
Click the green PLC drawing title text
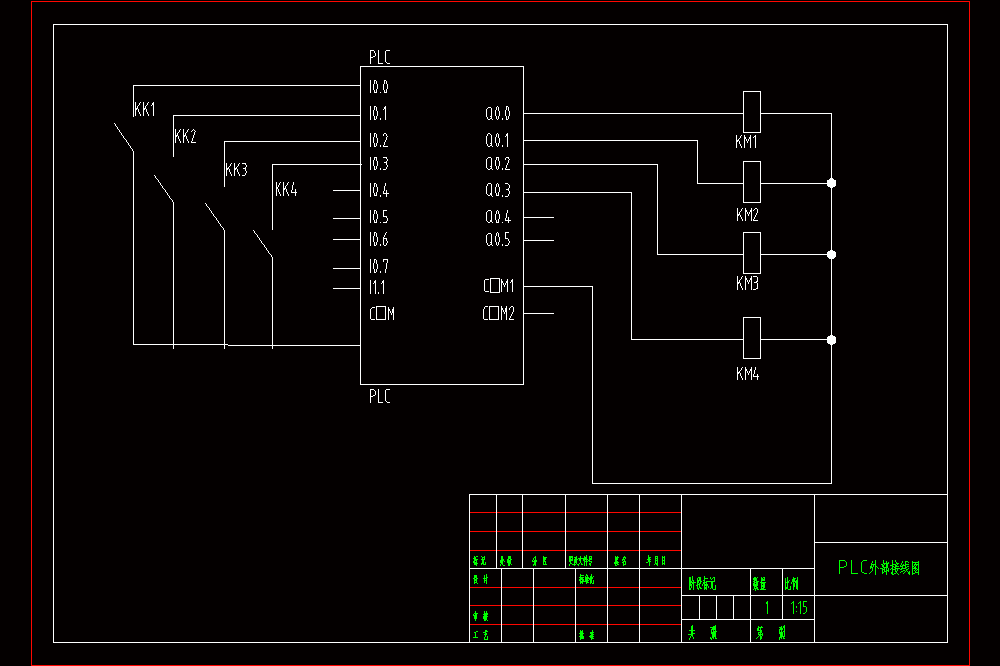[879, 567]
